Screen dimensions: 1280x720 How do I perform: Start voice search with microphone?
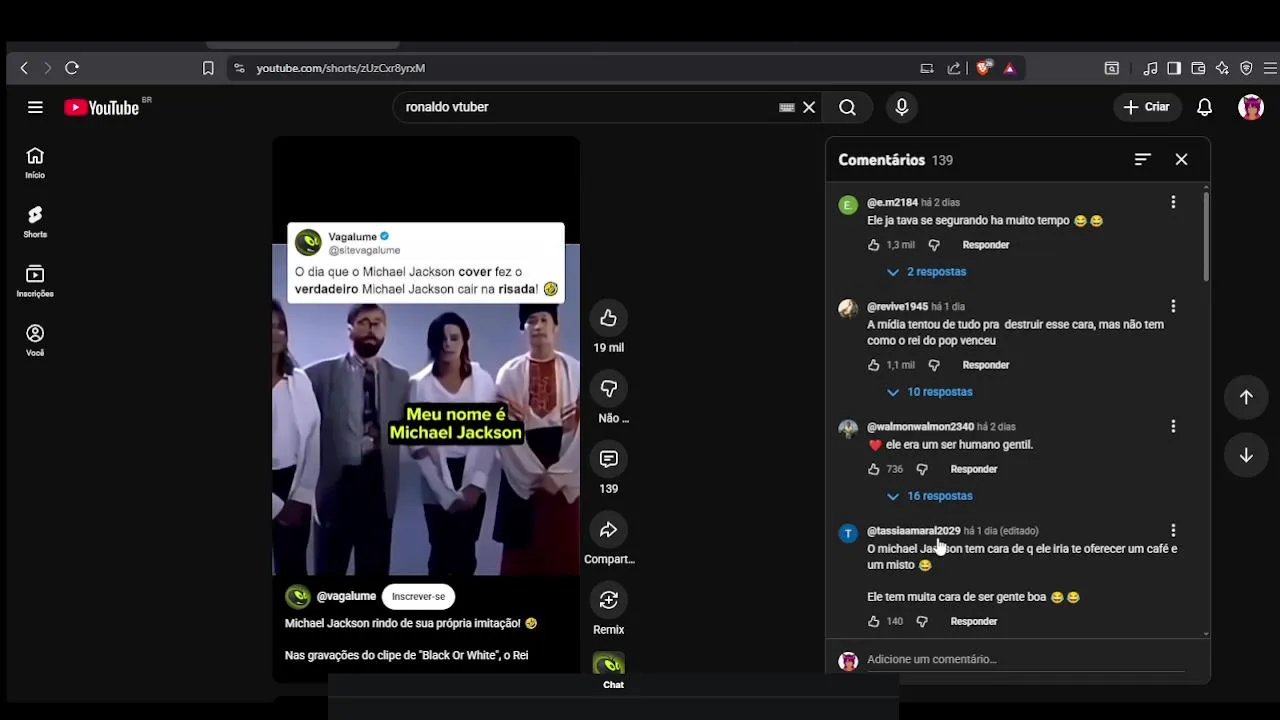pos(902,107)
